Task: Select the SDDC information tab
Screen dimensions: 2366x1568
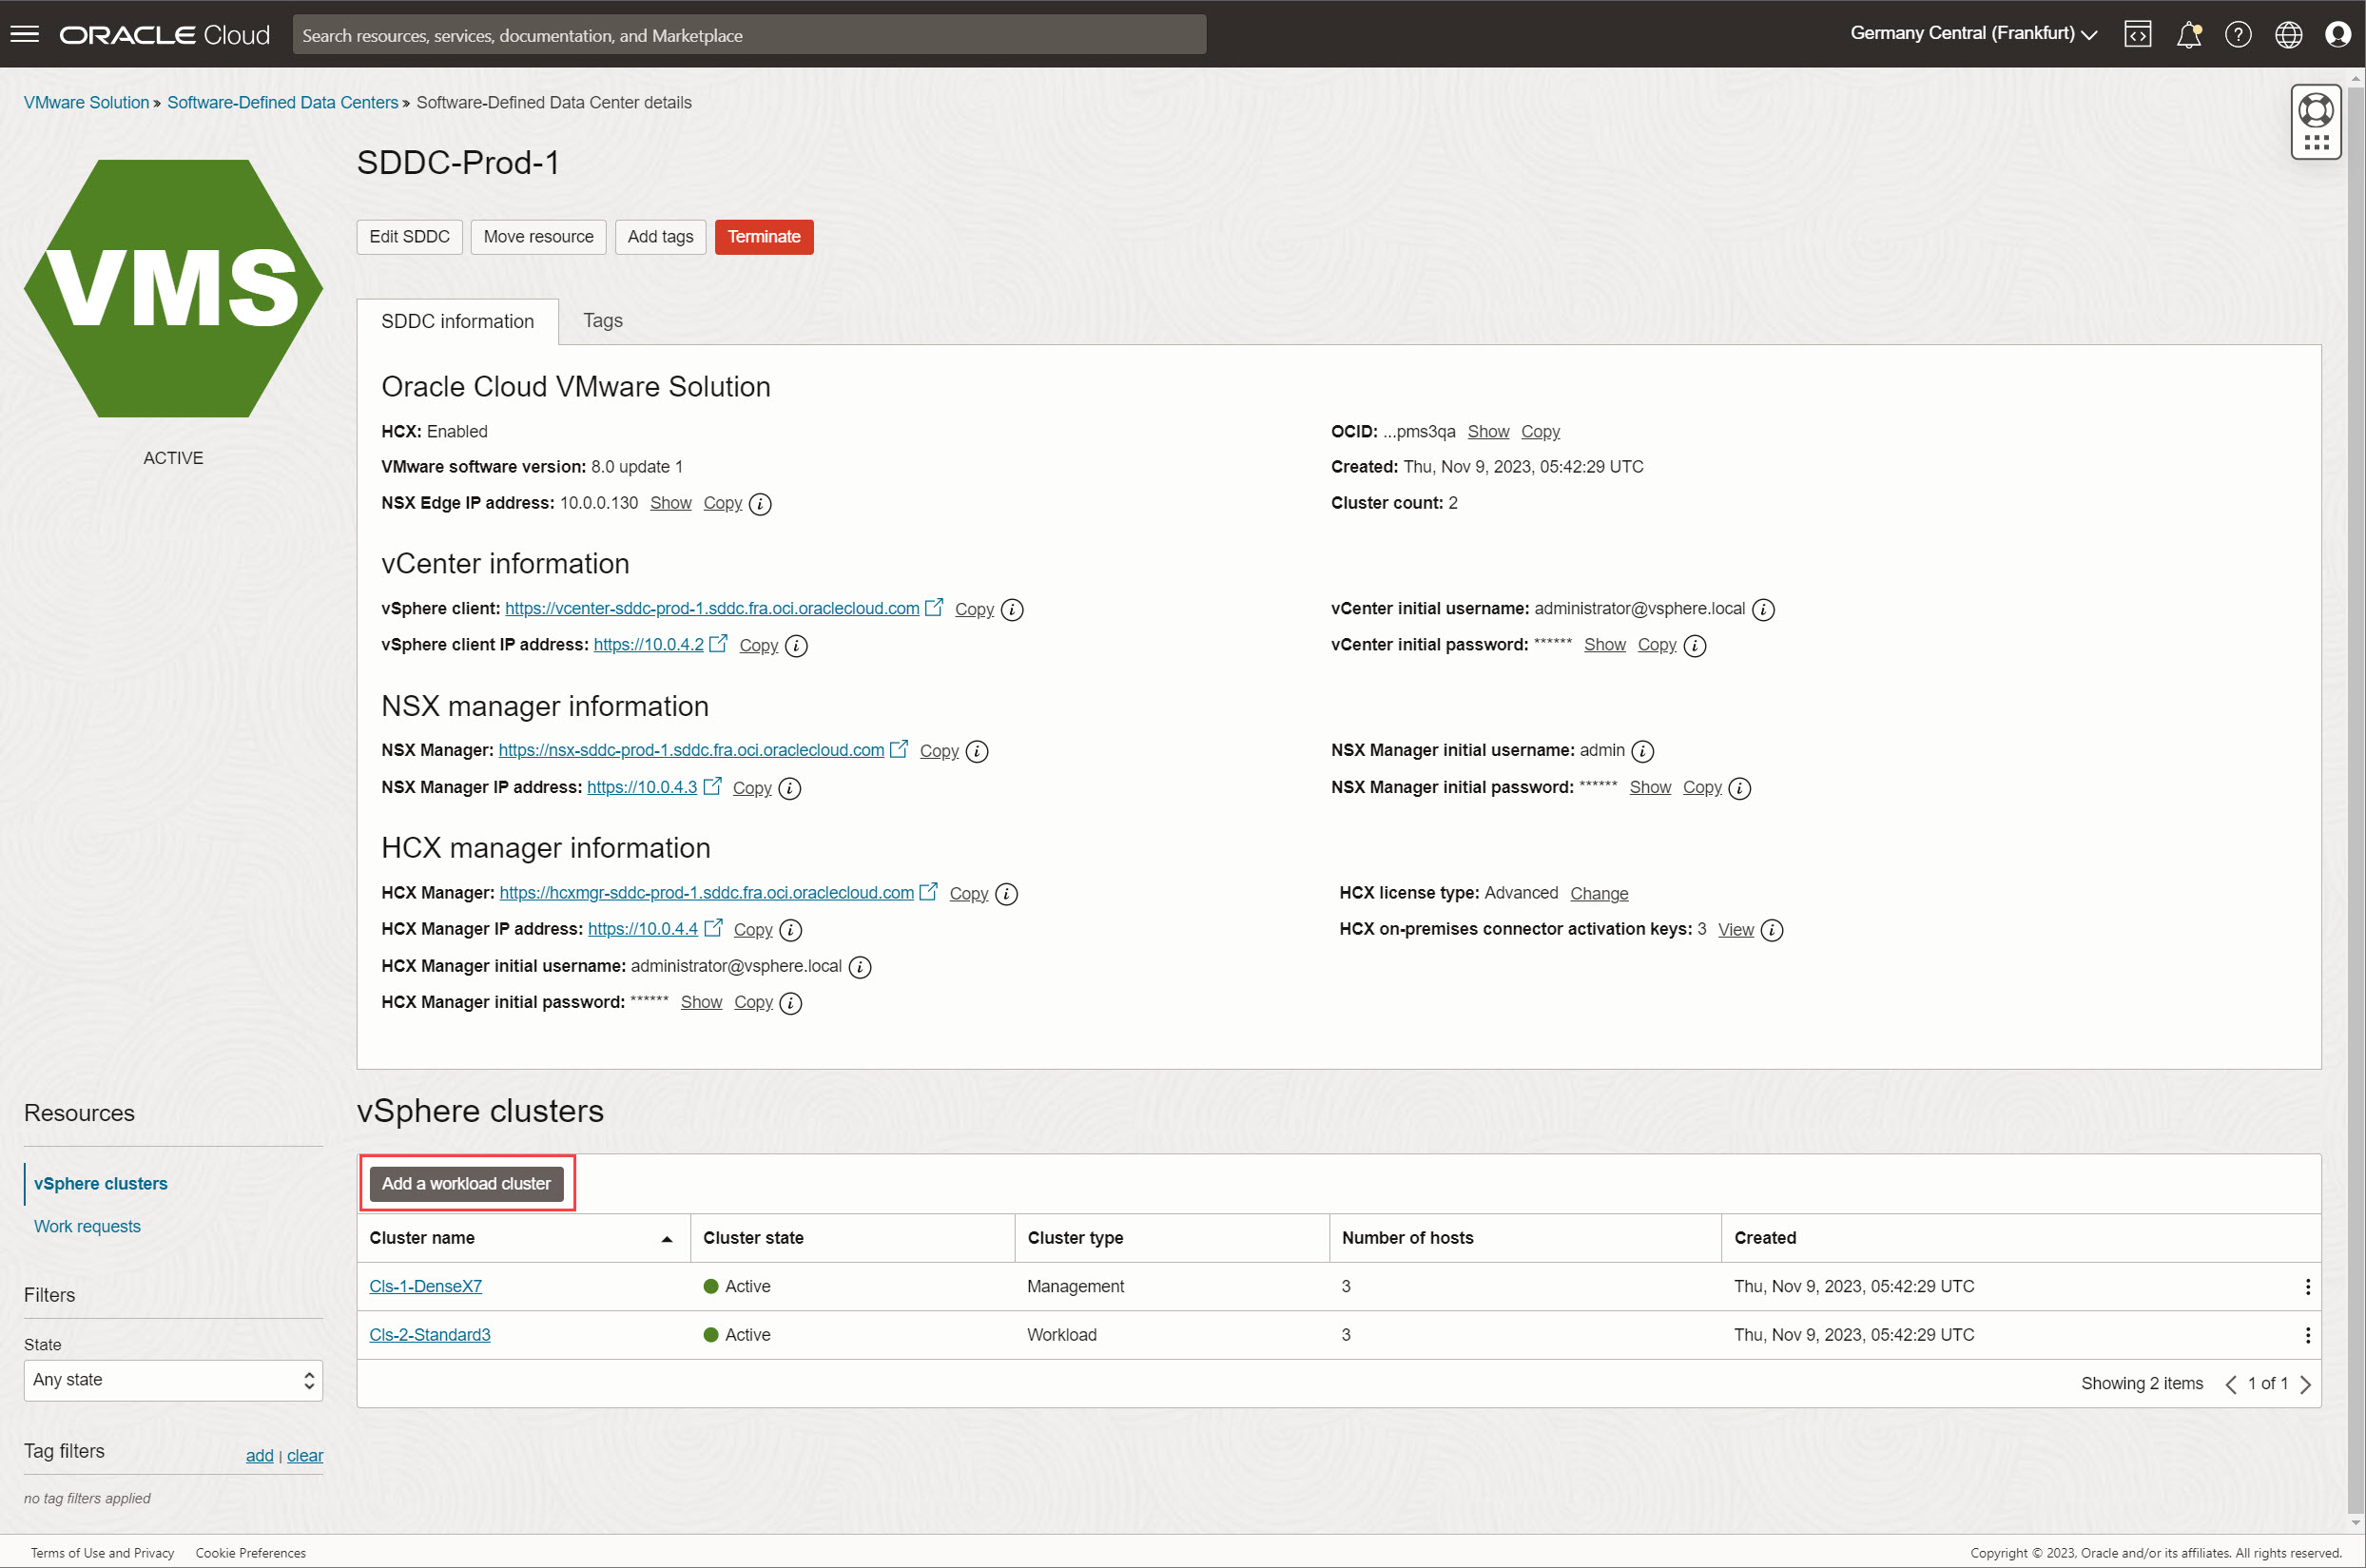Action: coord(456,320)
